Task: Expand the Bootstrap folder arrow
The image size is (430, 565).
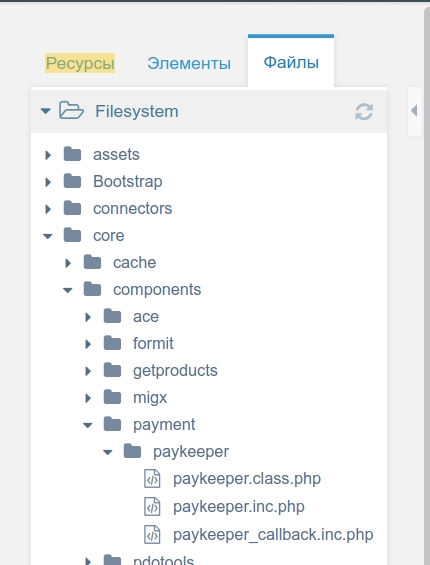Action: (x=48, y=182)
